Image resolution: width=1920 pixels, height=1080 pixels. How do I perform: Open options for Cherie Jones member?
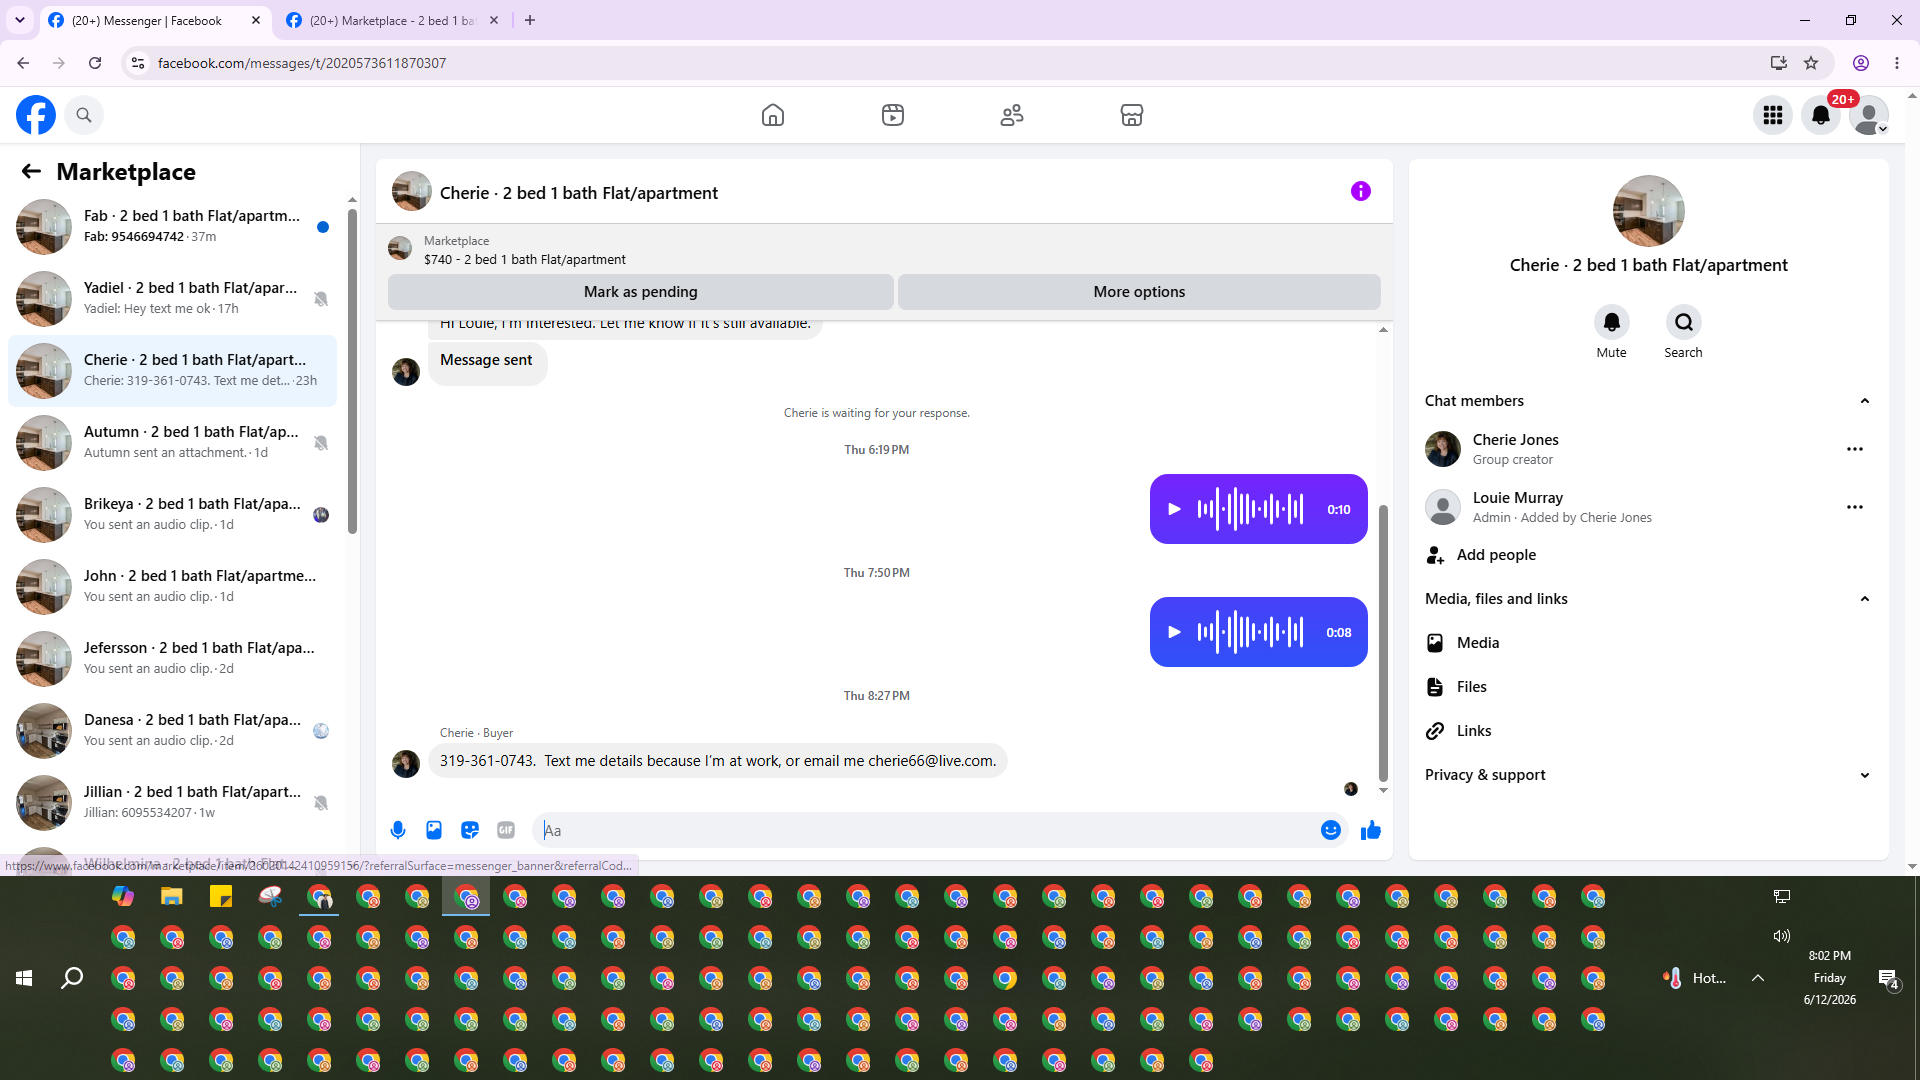pos(1855,449)
